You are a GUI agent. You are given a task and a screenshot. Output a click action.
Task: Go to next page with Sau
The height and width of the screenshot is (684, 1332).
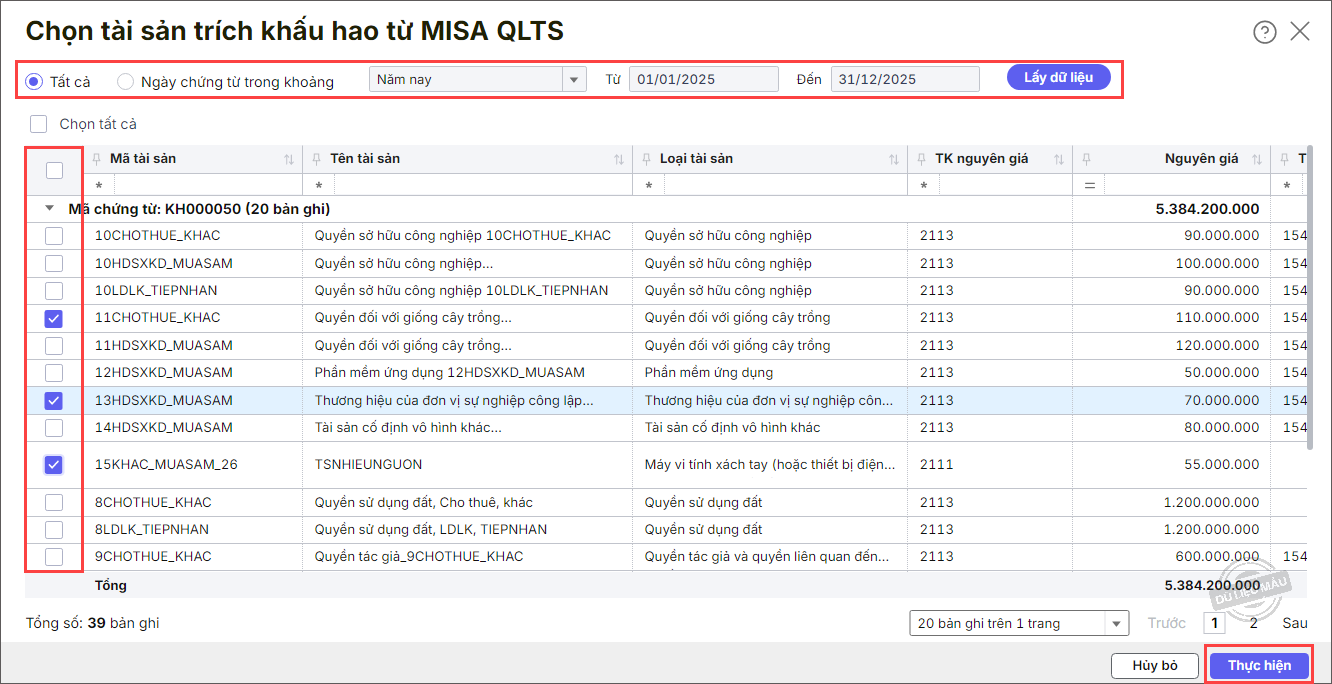[1295, 623]
